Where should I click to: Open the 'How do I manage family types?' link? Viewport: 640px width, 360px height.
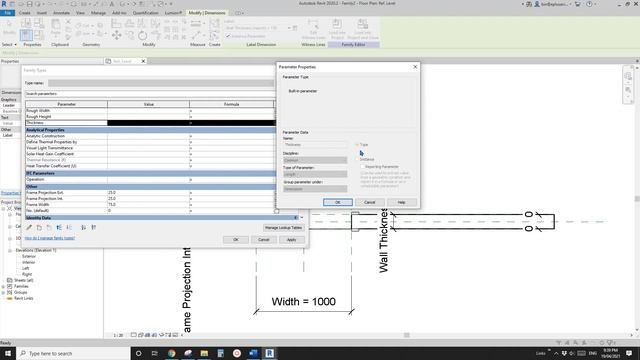pyautogui.click(x=49, y=238)
